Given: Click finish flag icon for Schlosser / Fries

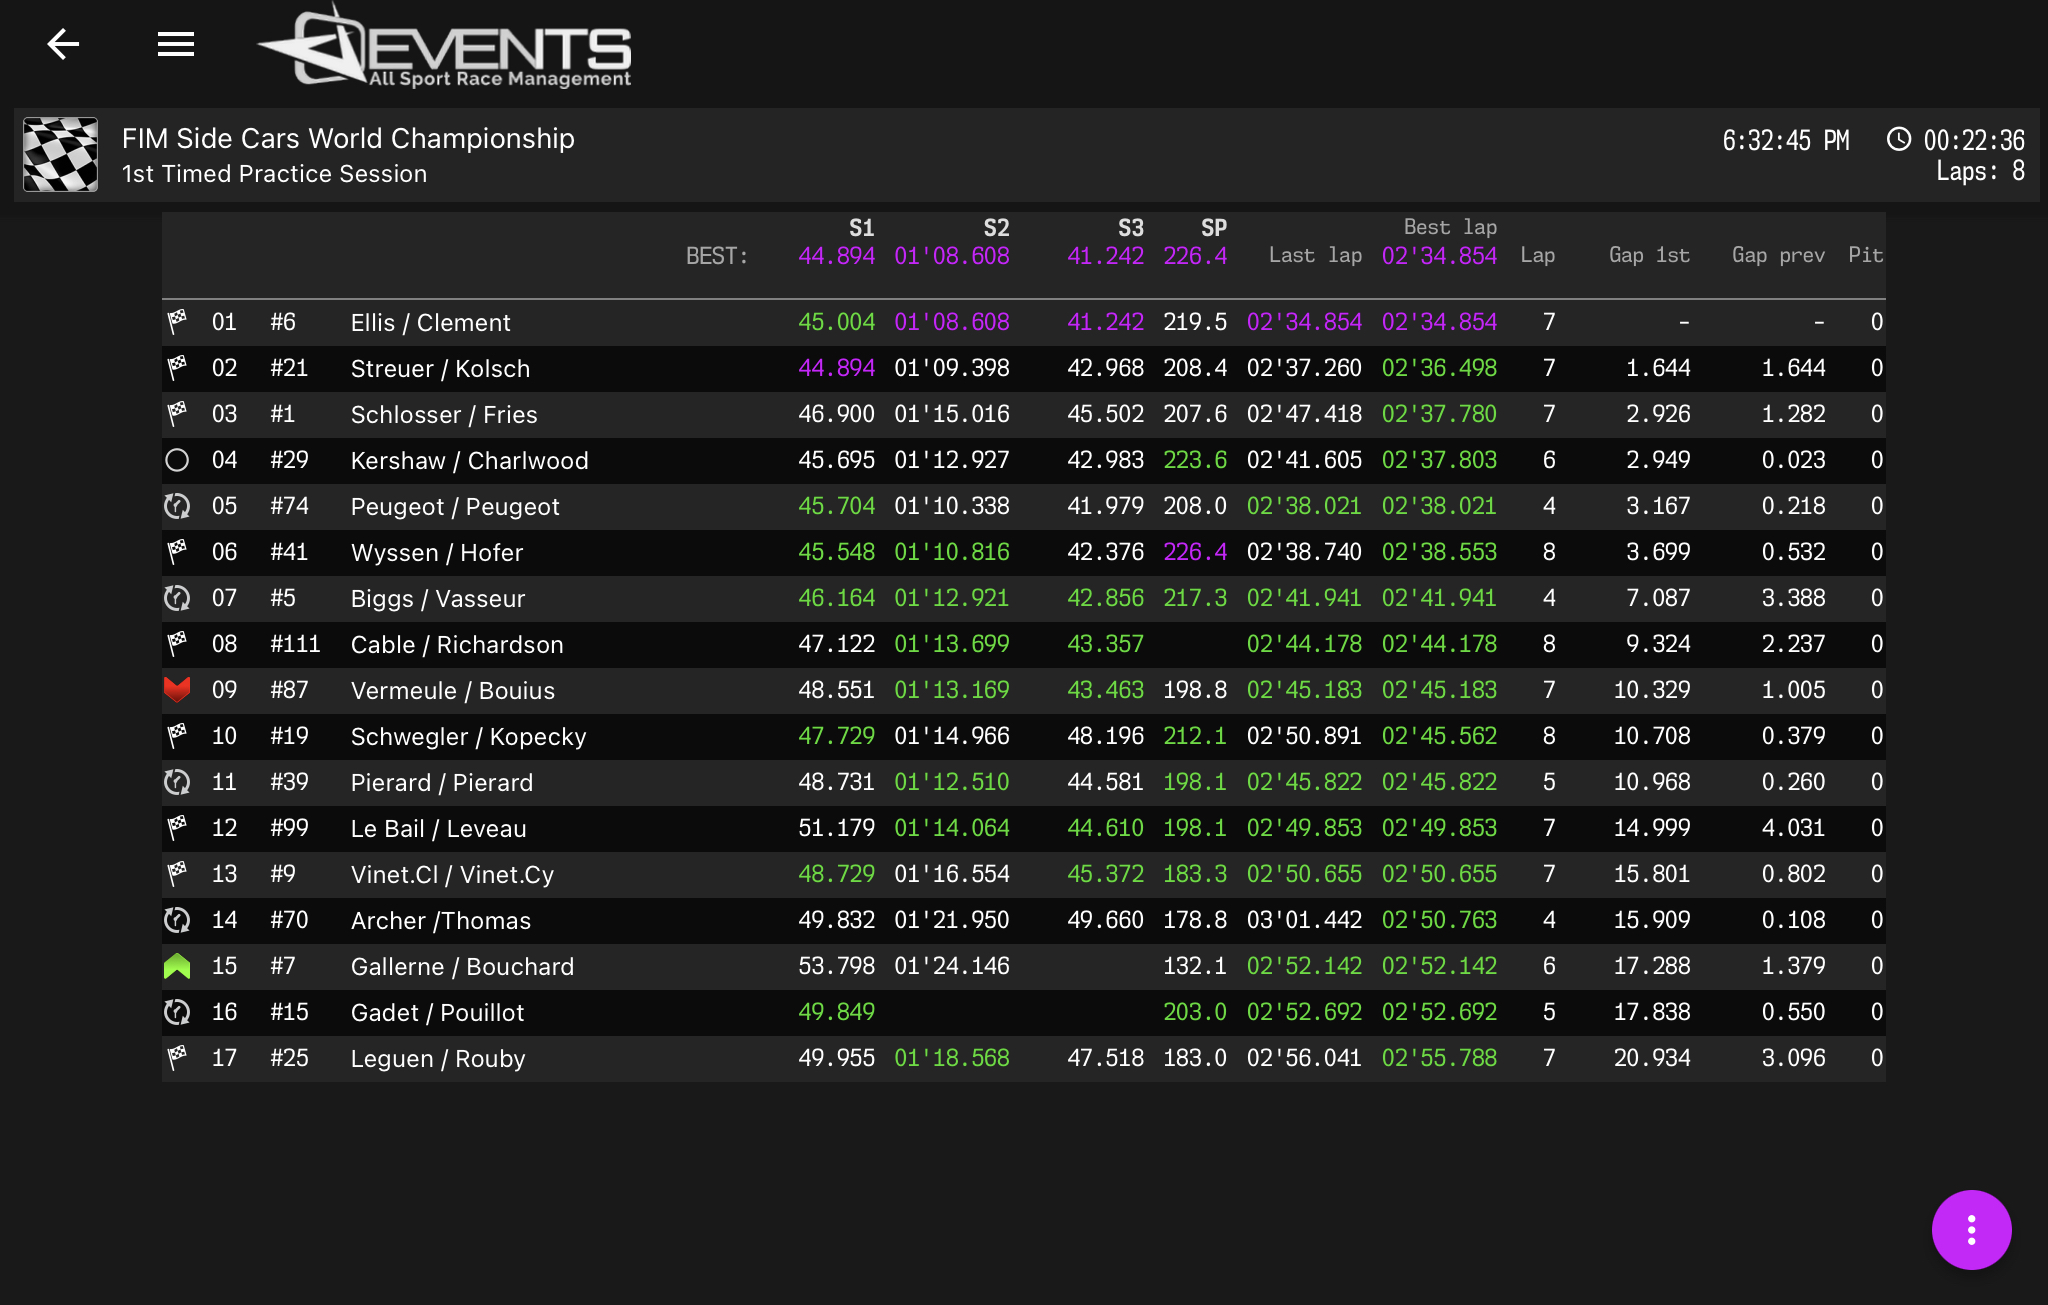Looking at the screenshot, I should click(177, 414).
